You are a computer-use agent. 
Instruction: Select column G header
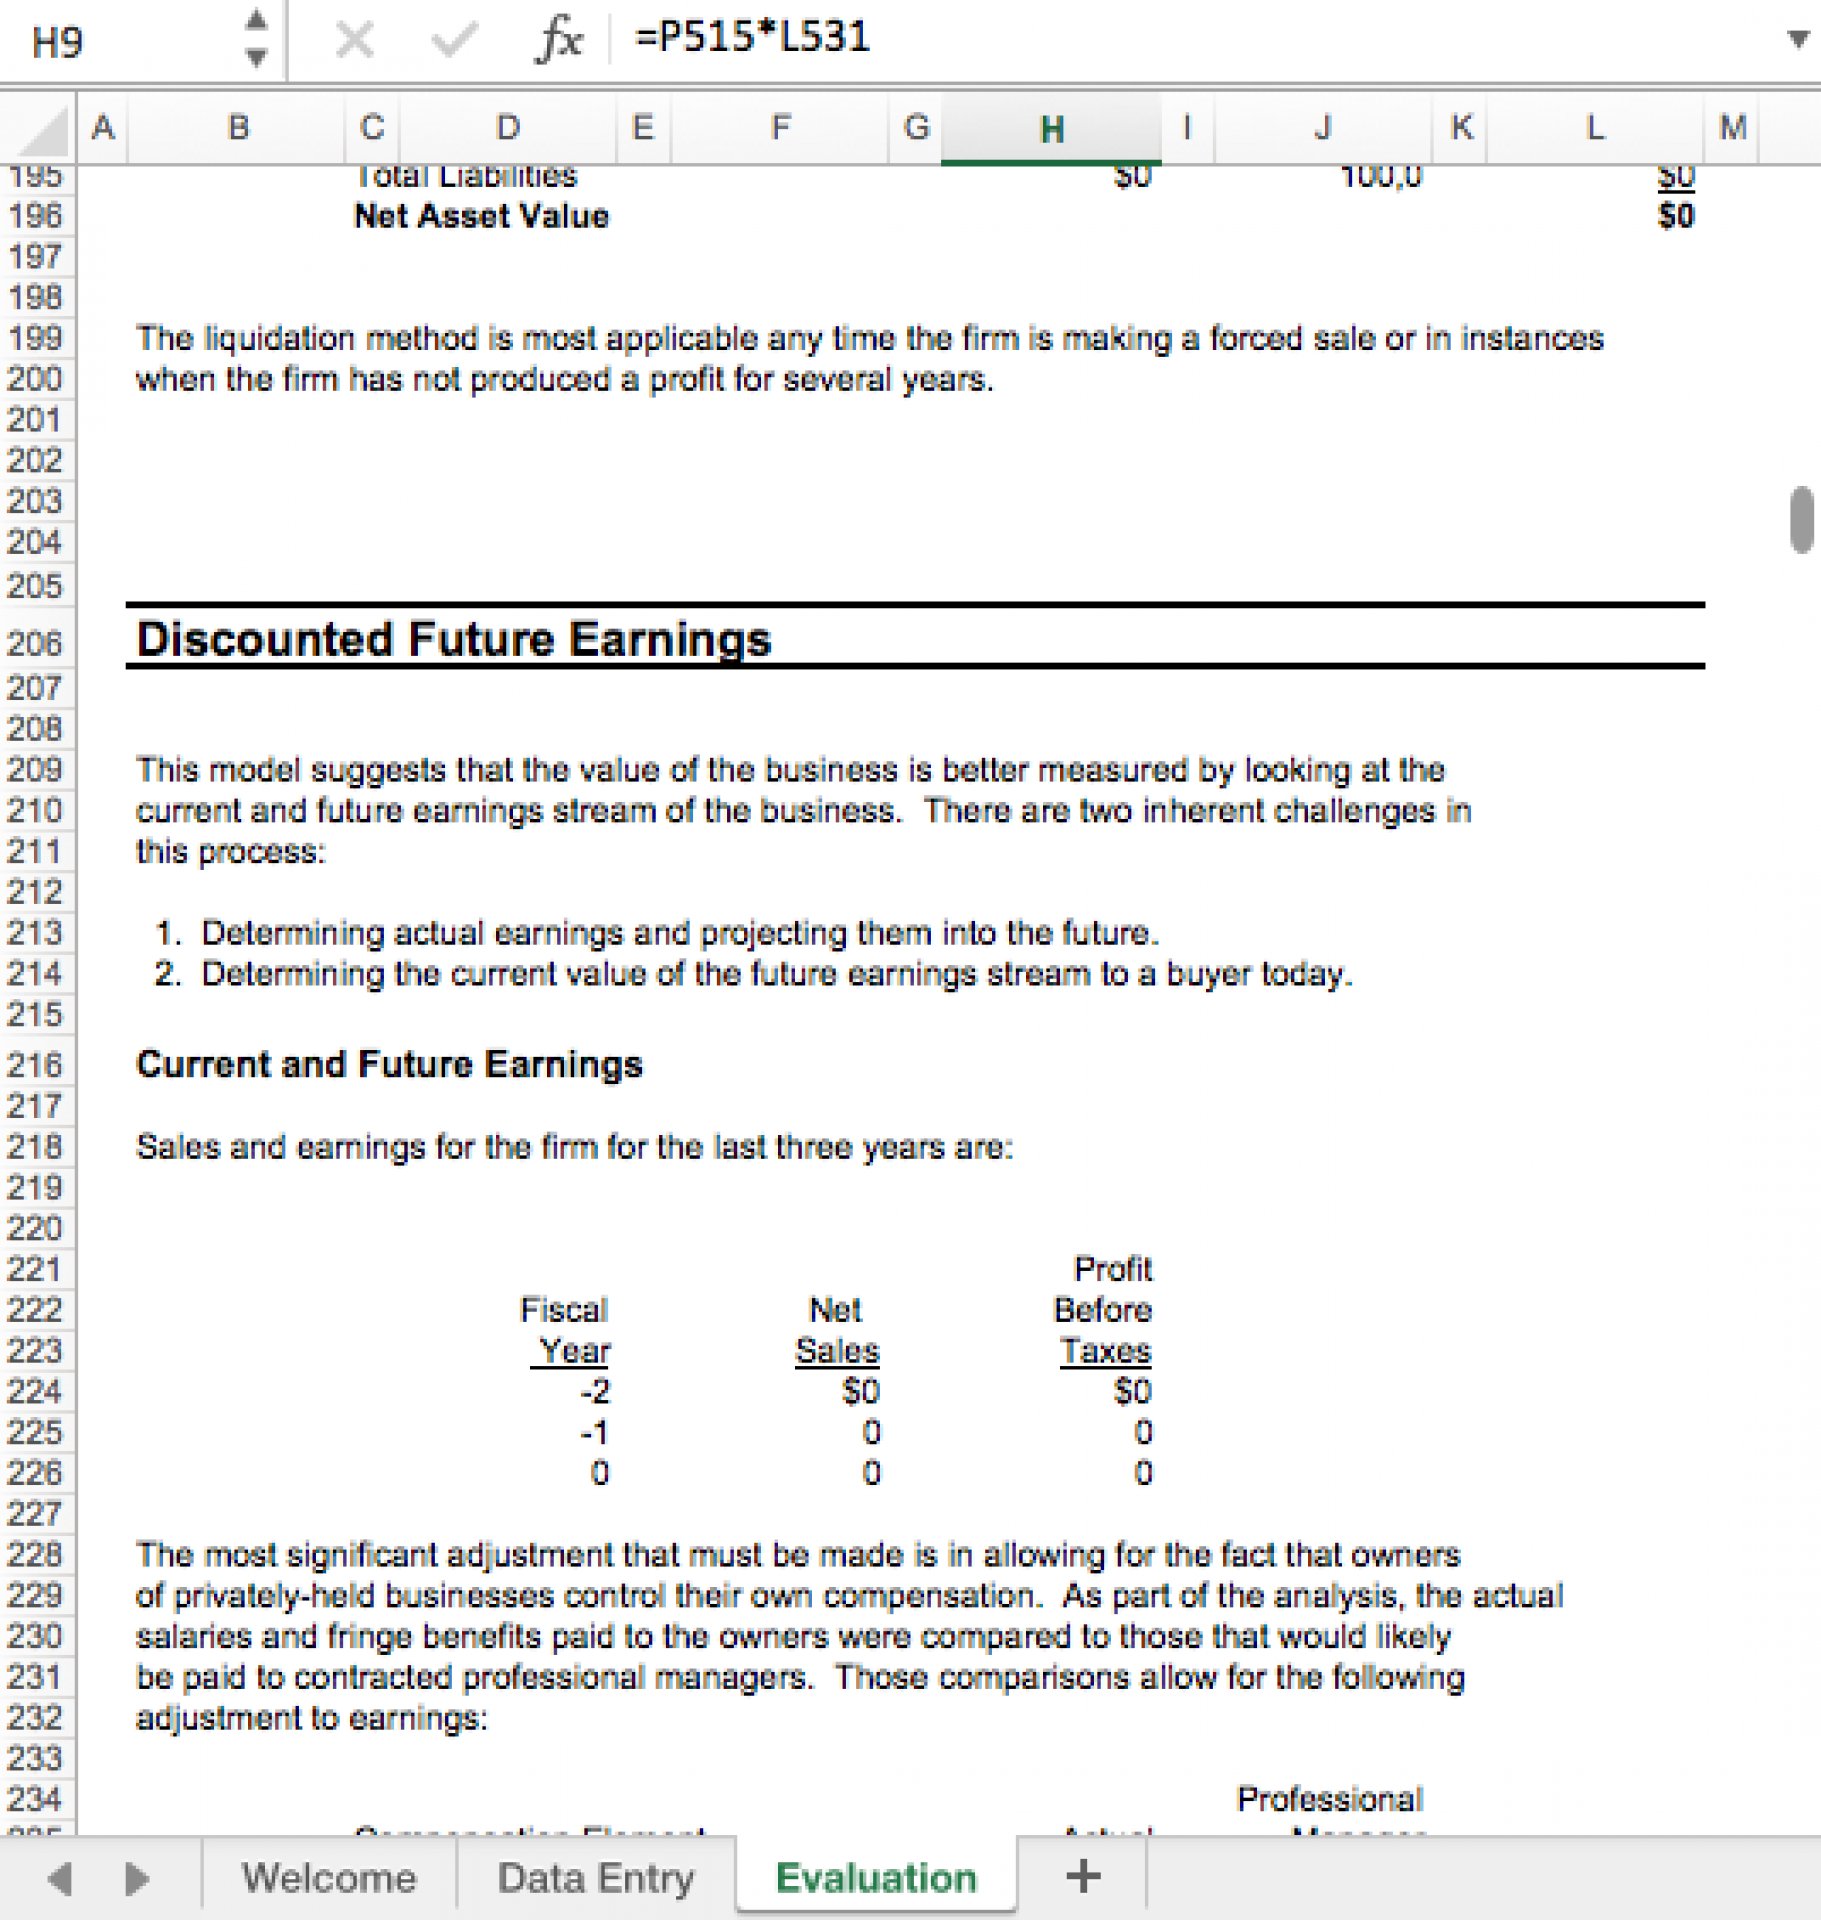[x=915, y=128]
